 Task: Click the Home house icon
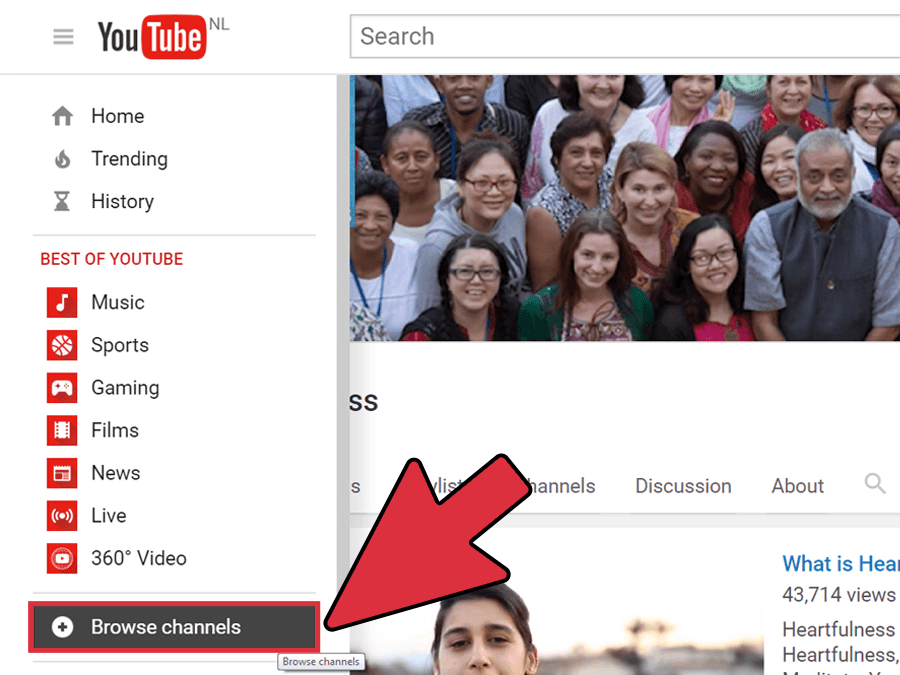(63, 116)
